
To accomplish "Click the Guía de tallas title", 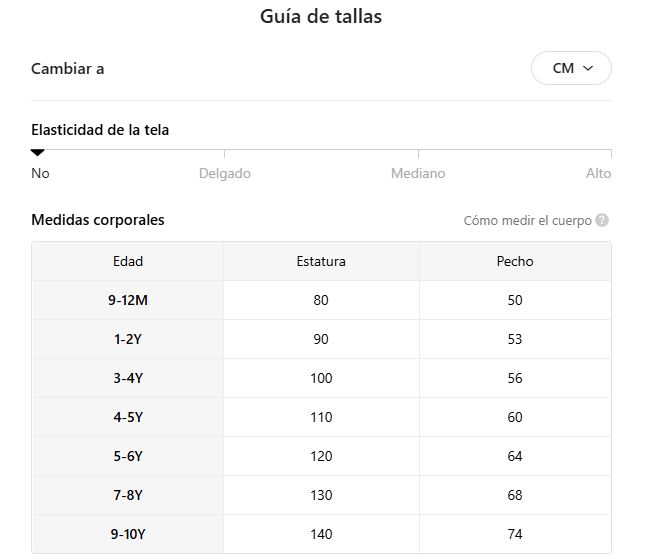I will tap(321, 16).
